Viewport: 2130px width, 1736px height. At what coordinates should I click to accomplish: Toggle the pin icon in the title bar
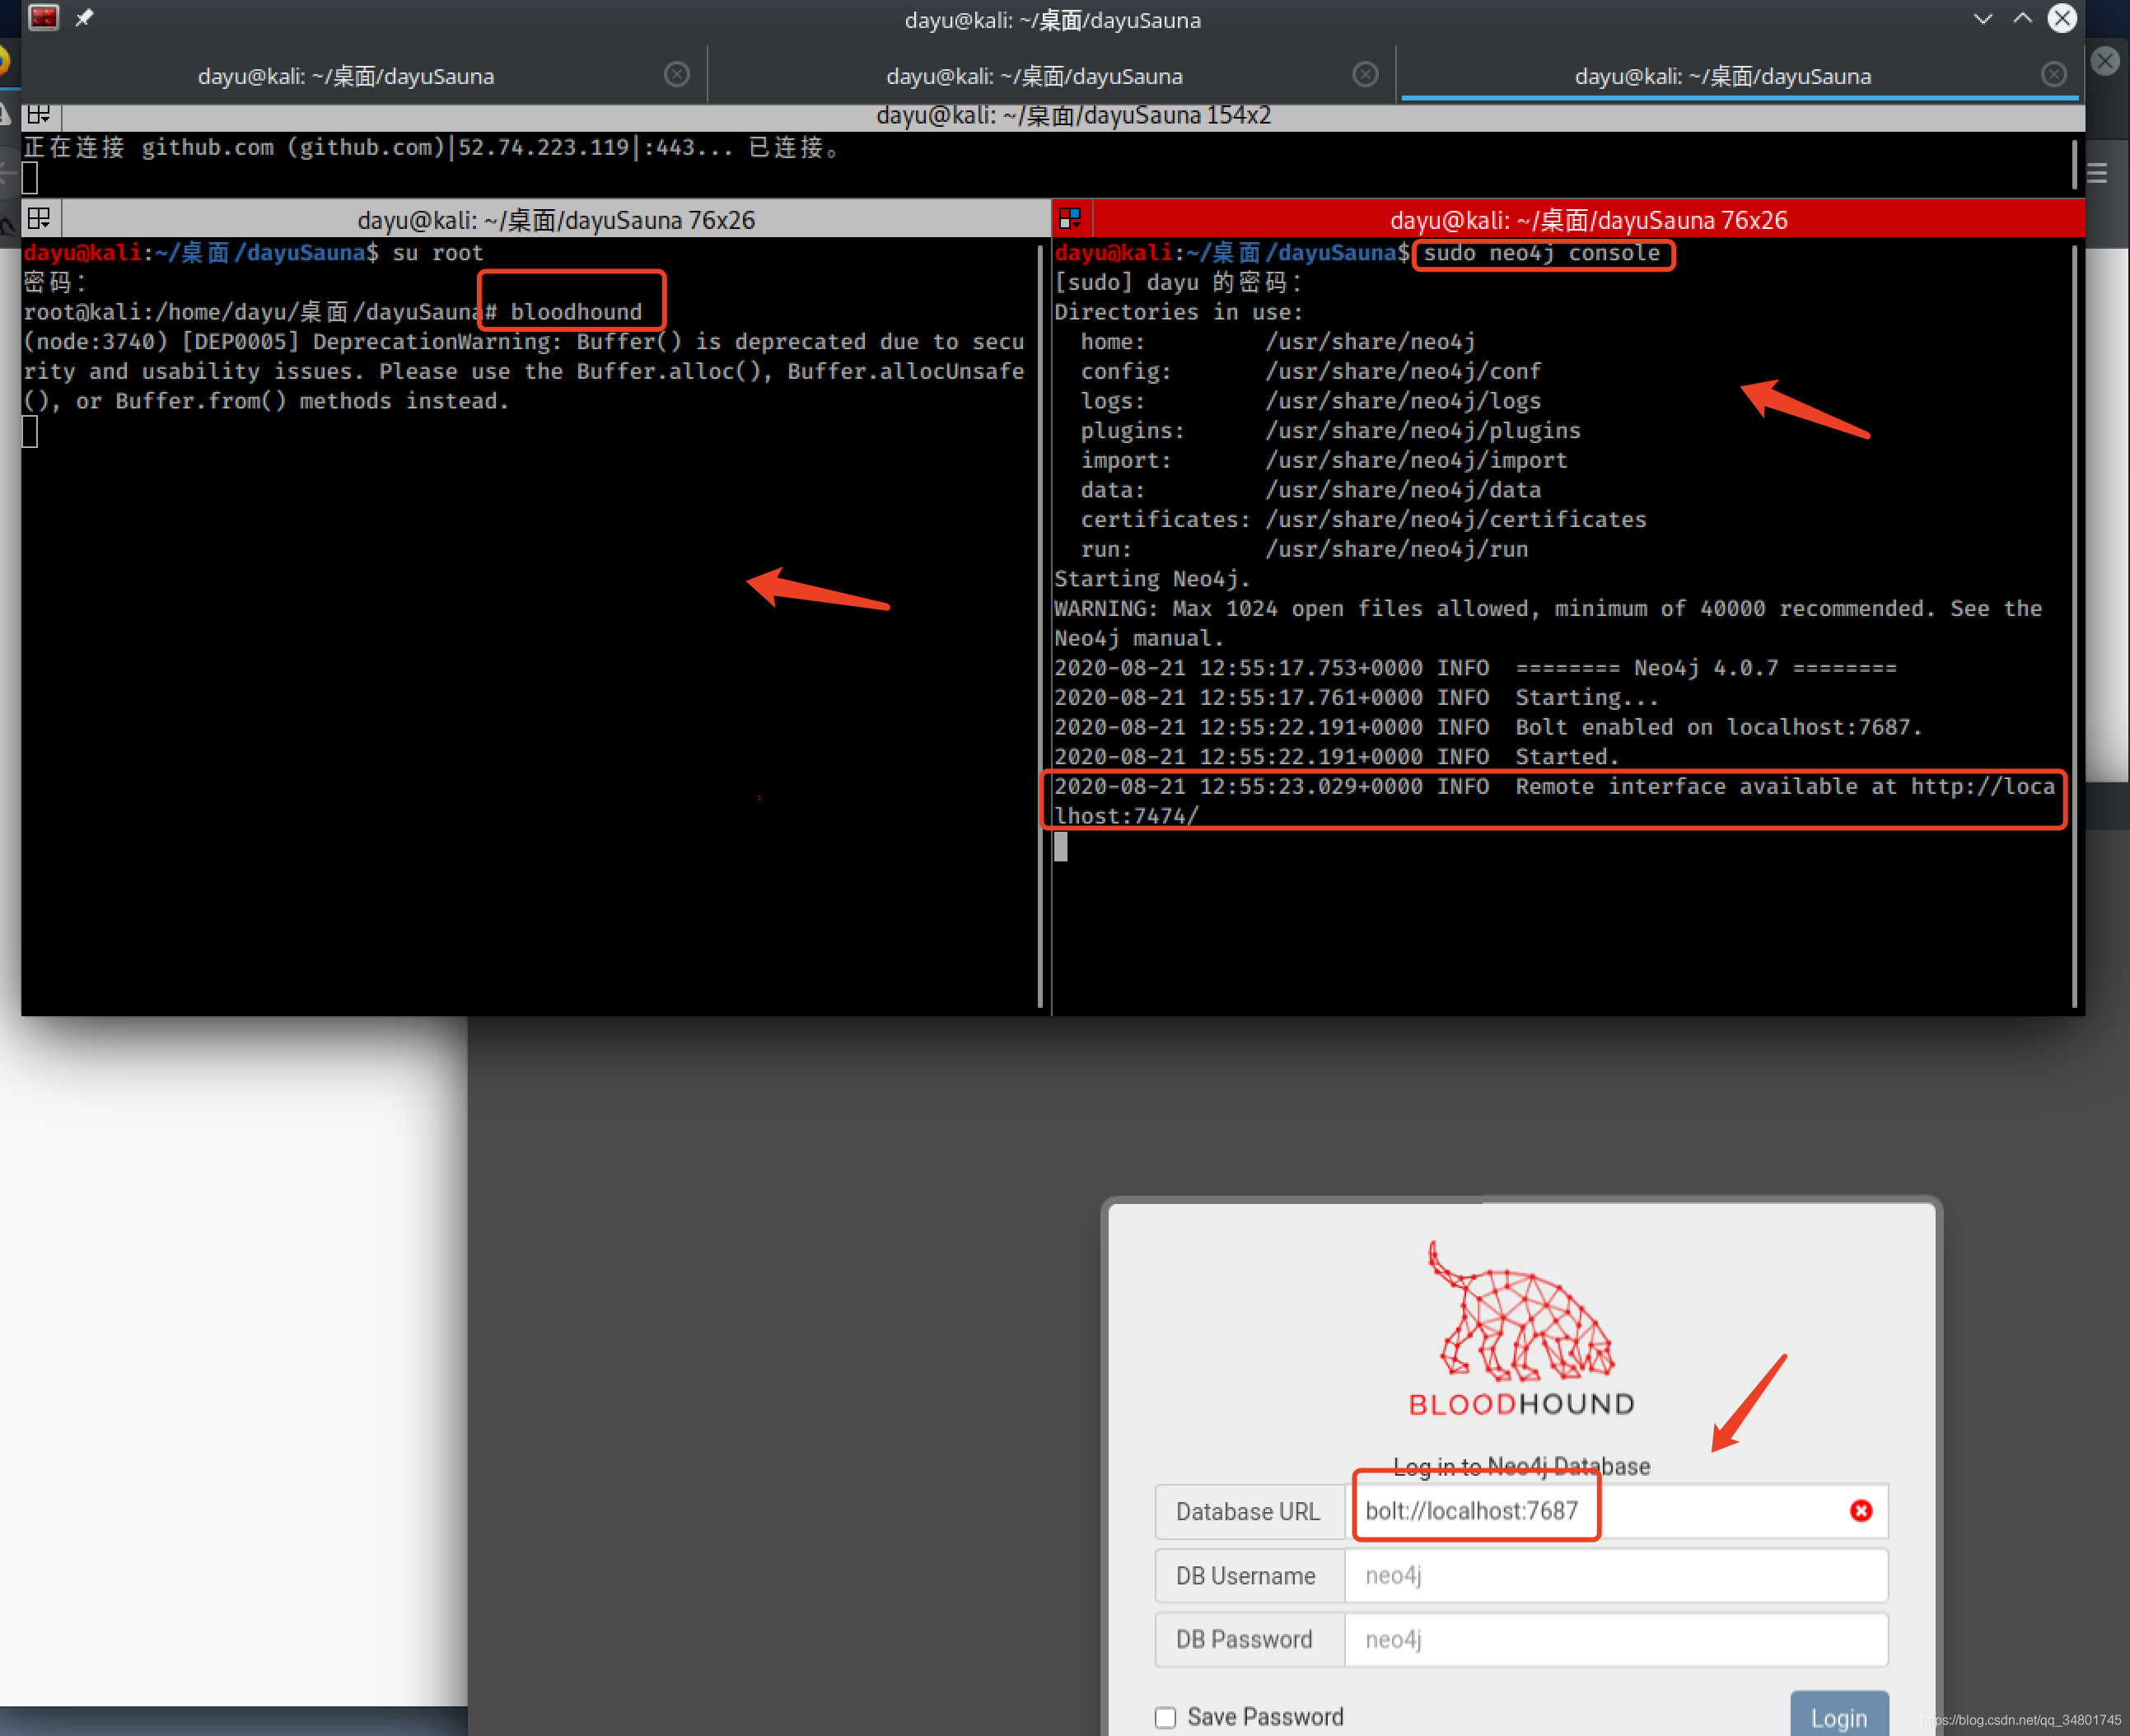pyautogui.click(x=84, y=18)
